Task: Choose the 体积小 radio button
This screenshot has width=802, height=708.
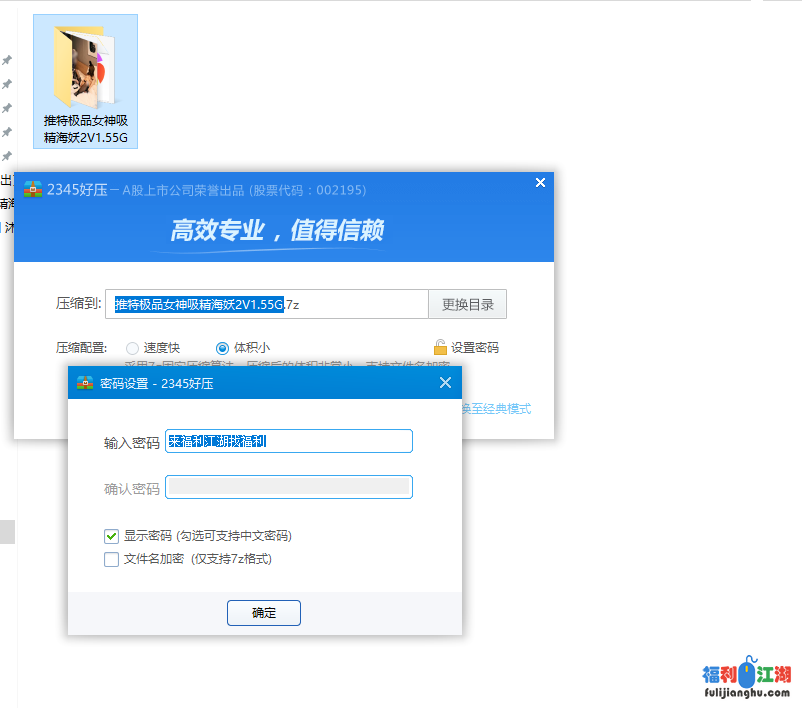Action: click(x=222, y=348)
